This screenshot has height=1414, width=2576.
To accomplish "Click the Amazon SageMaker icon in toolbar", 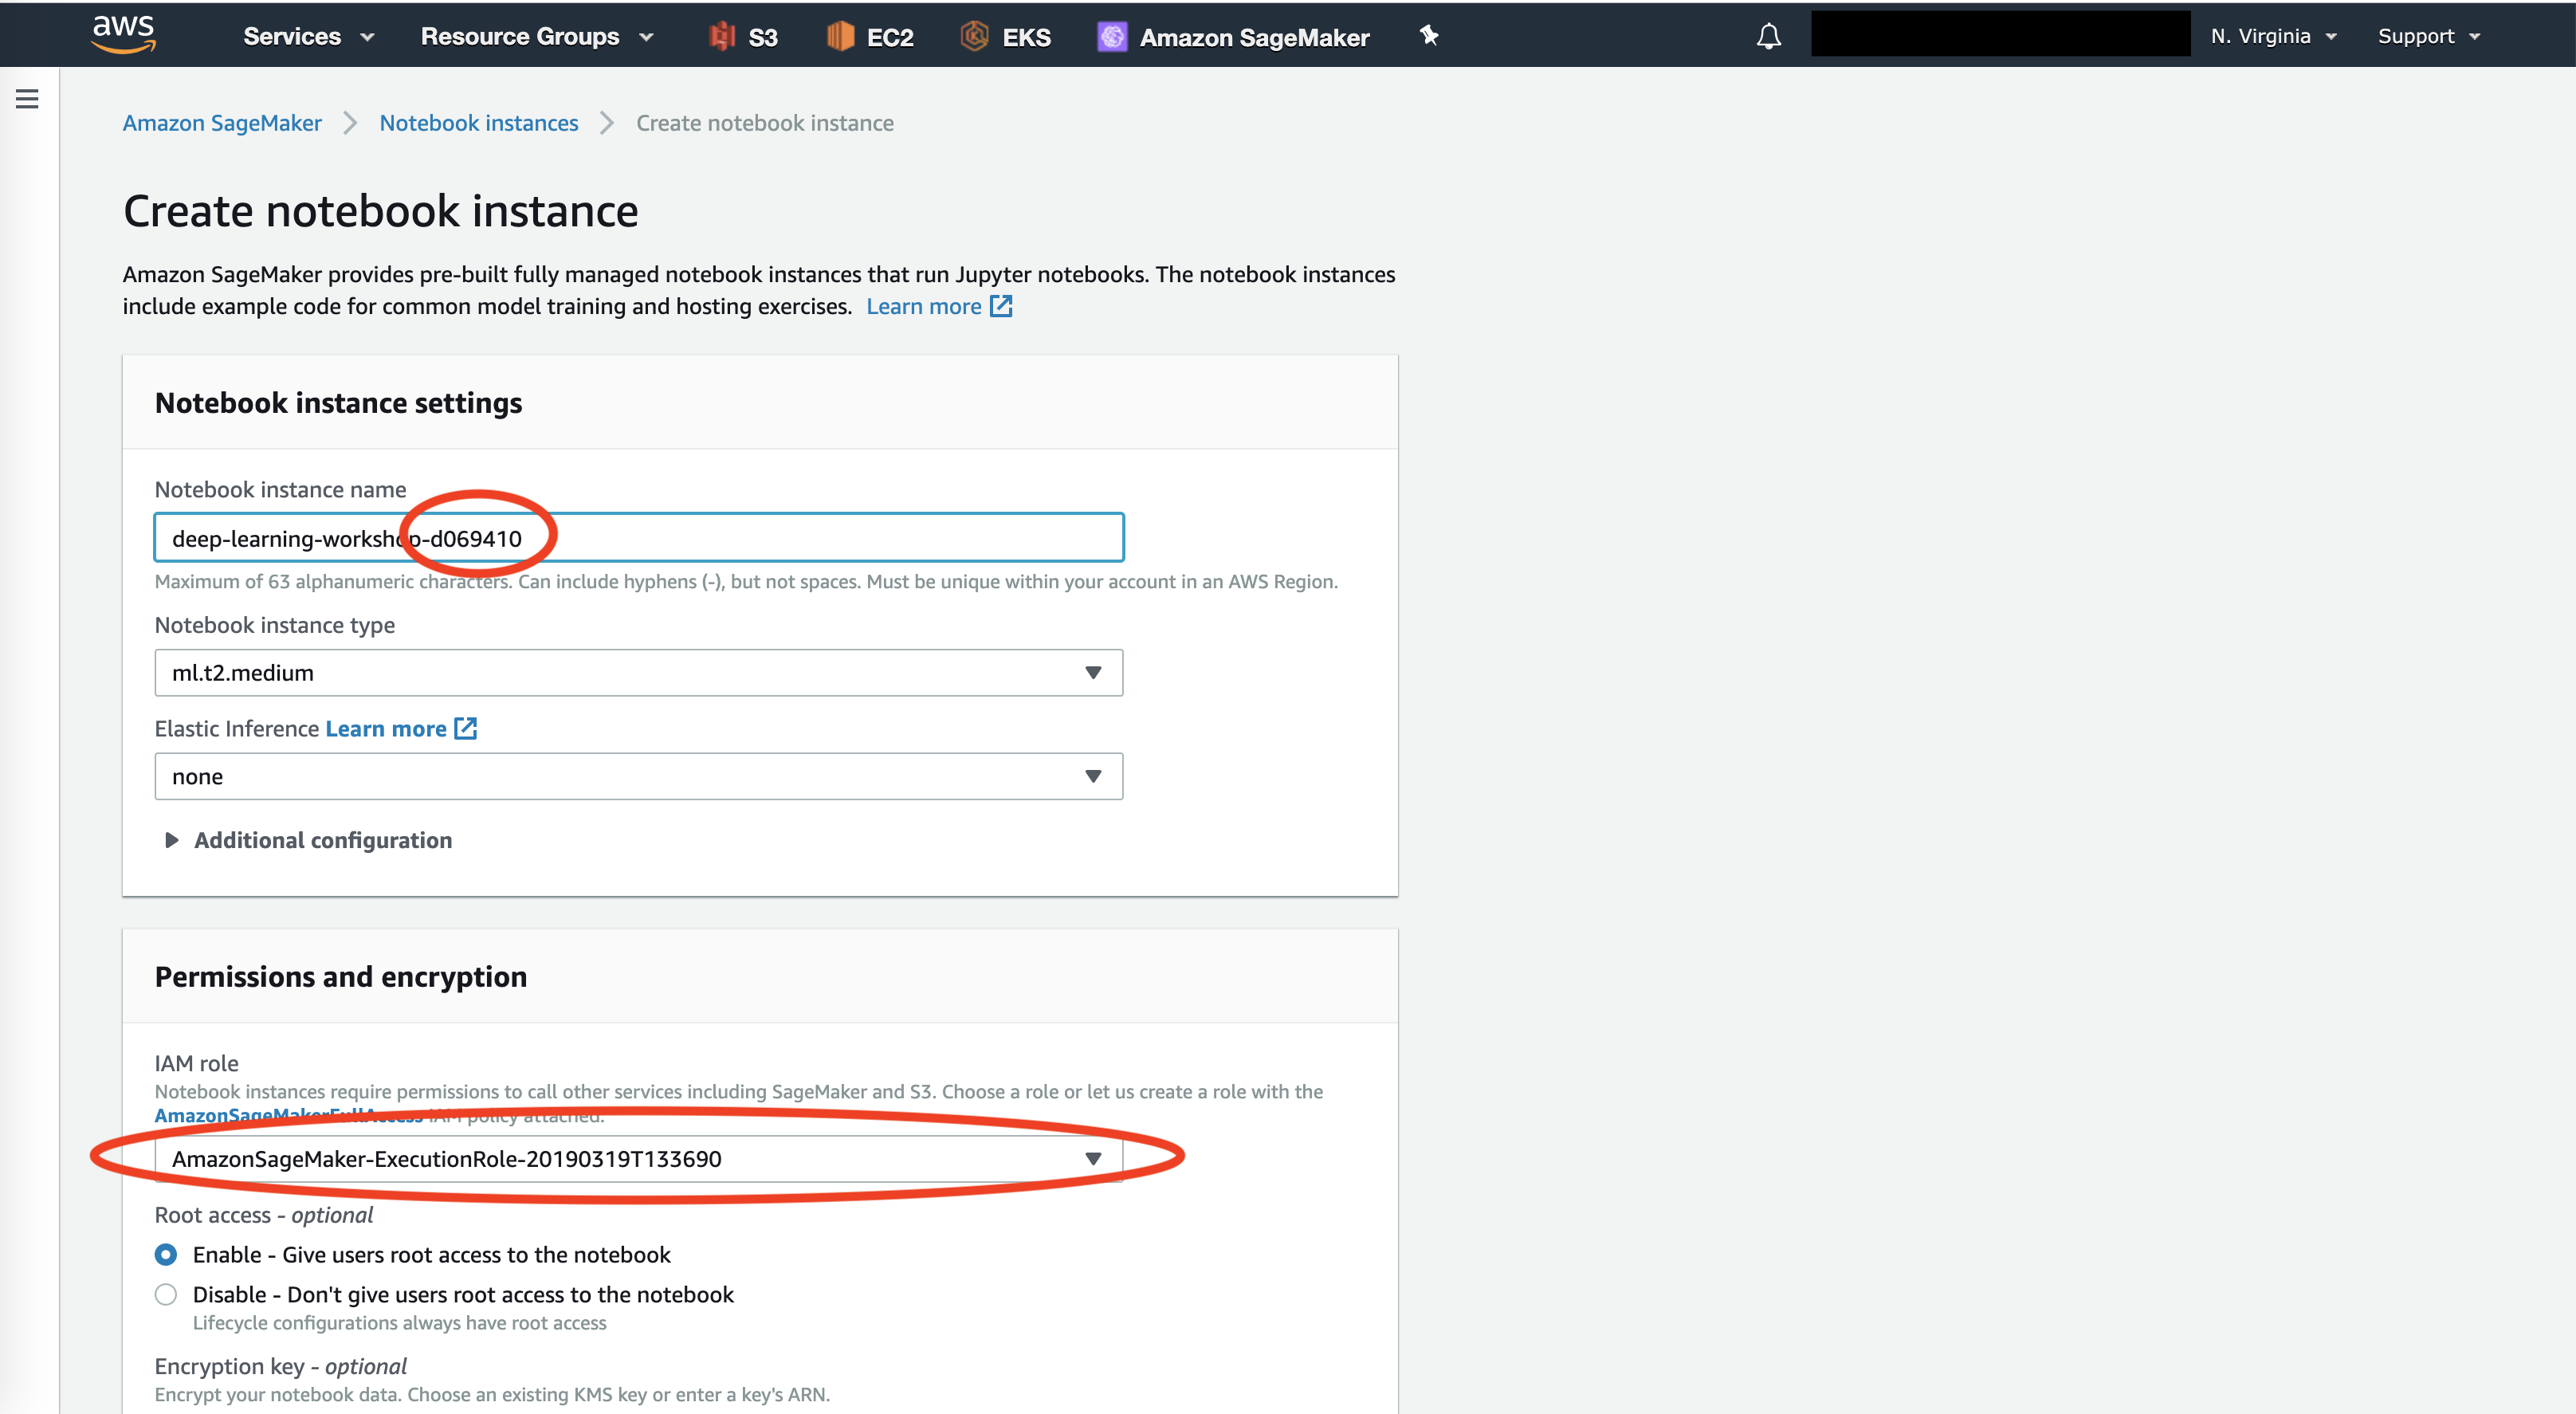I will point(1110,33).
